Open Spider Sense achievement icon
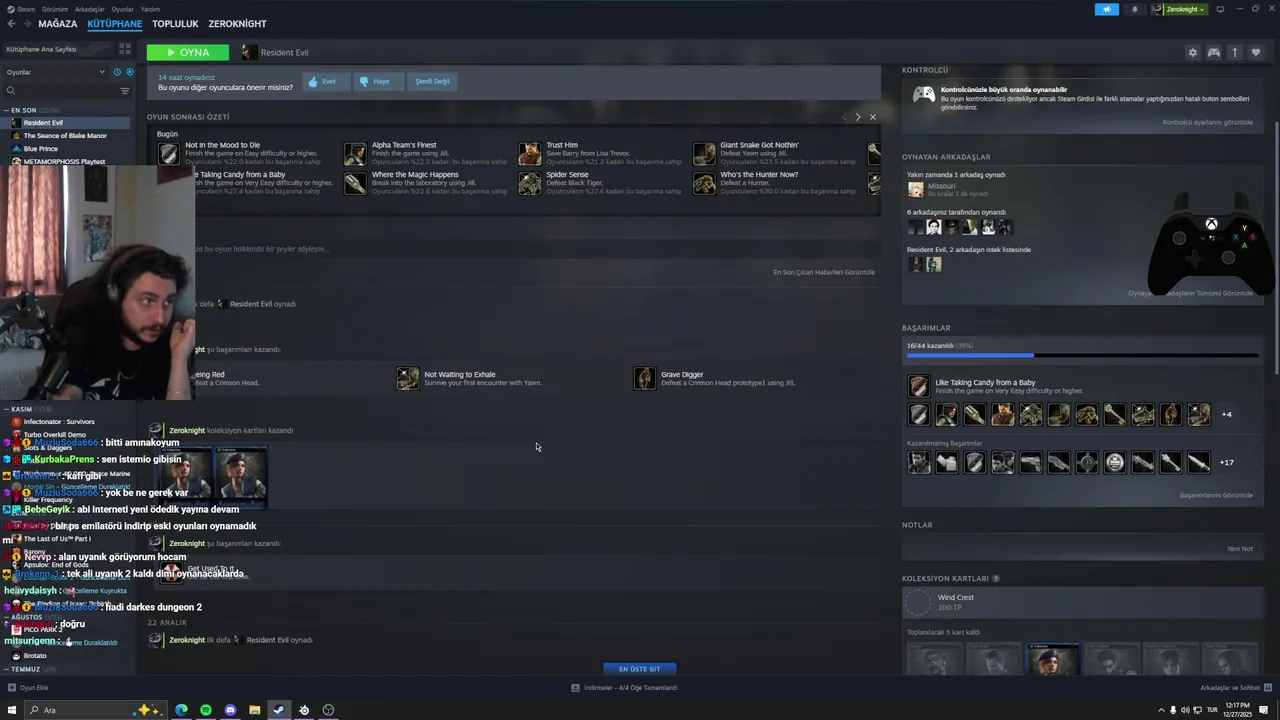Screen dimensions: 1280x720 [x=530, y=183]
